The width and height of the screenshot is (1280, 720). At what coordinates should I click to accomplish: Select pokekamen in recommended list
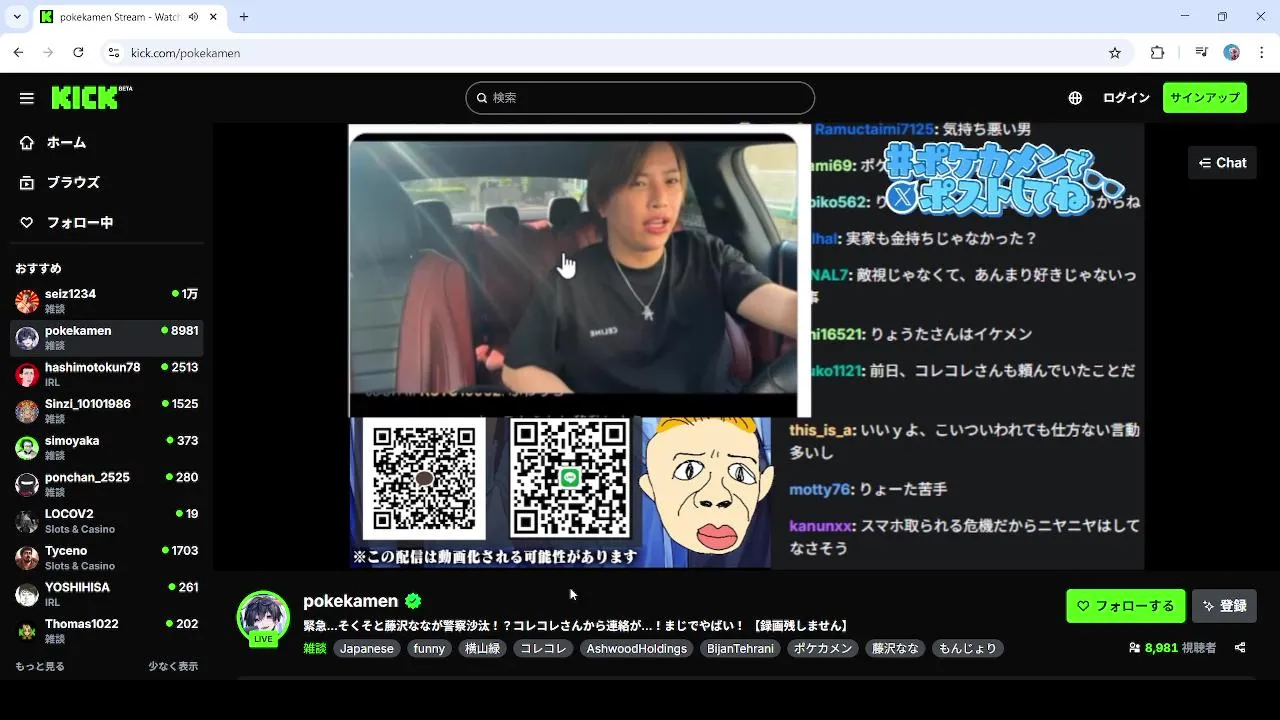coord(106,338)
